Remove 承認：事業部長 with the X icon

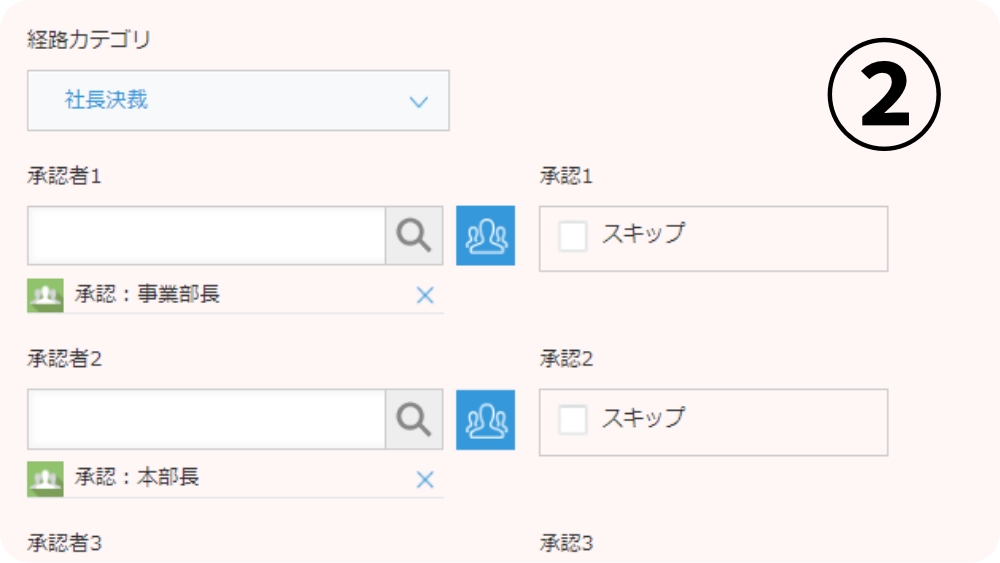(x=425, y=295)
